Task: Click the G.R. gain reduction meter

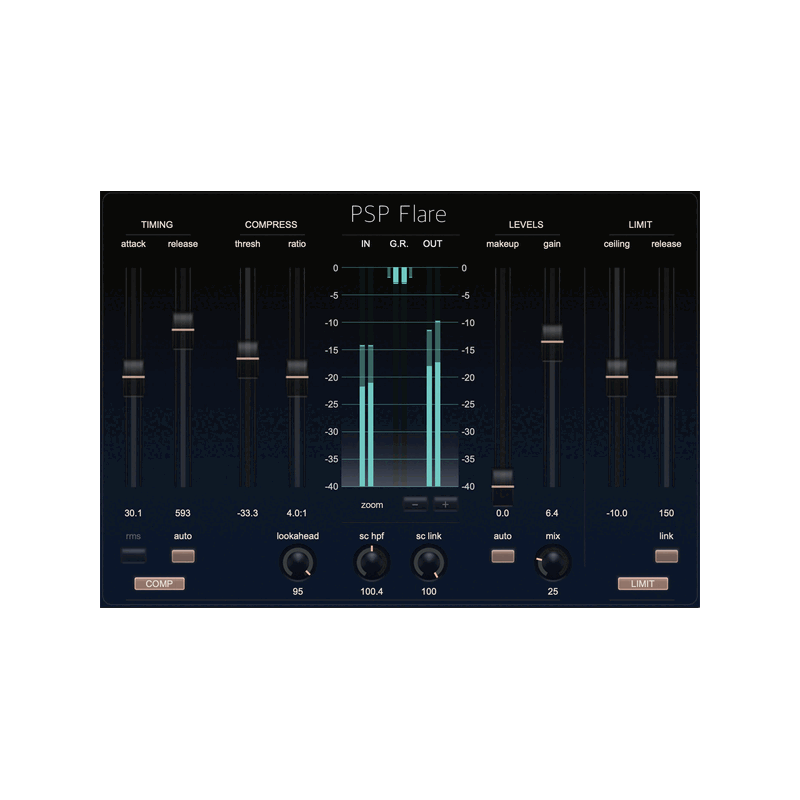Action: point(400,276)
